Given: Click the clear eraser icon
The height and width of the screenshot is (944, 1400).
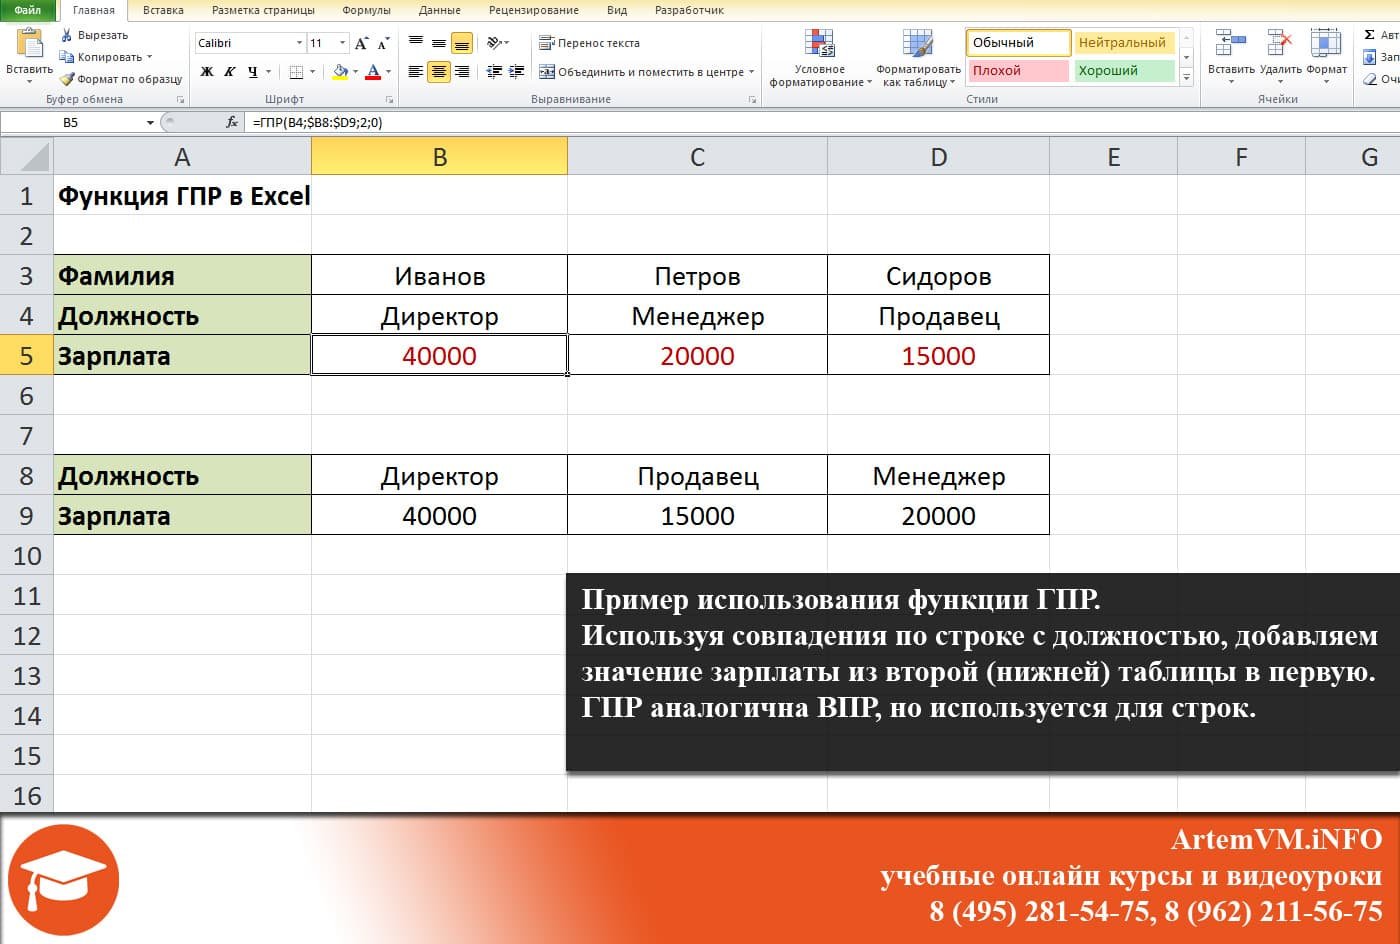Looking at the screenshot, I should [x=1370, y=79].
